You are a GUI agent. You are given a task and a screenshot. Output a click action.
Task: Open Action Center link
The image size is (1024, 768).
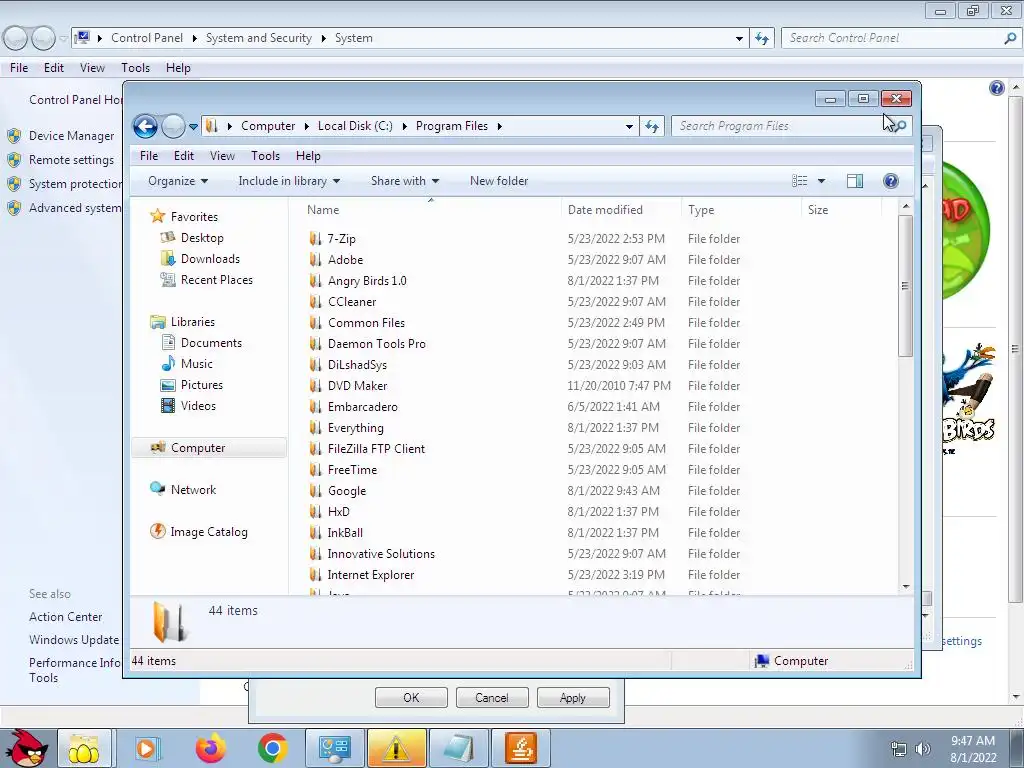point(65,616)
